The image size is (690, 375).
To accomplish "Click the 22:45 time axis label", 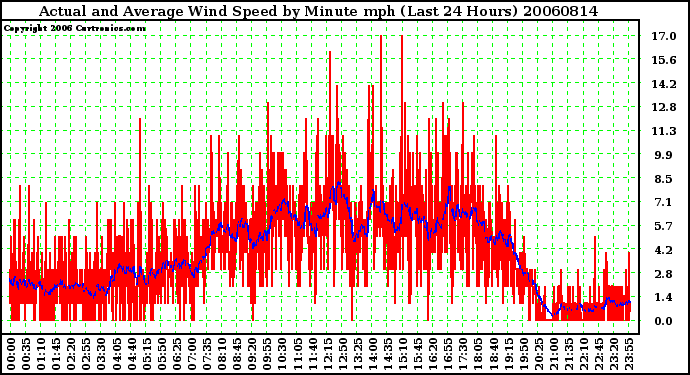I will pos(598,354).
